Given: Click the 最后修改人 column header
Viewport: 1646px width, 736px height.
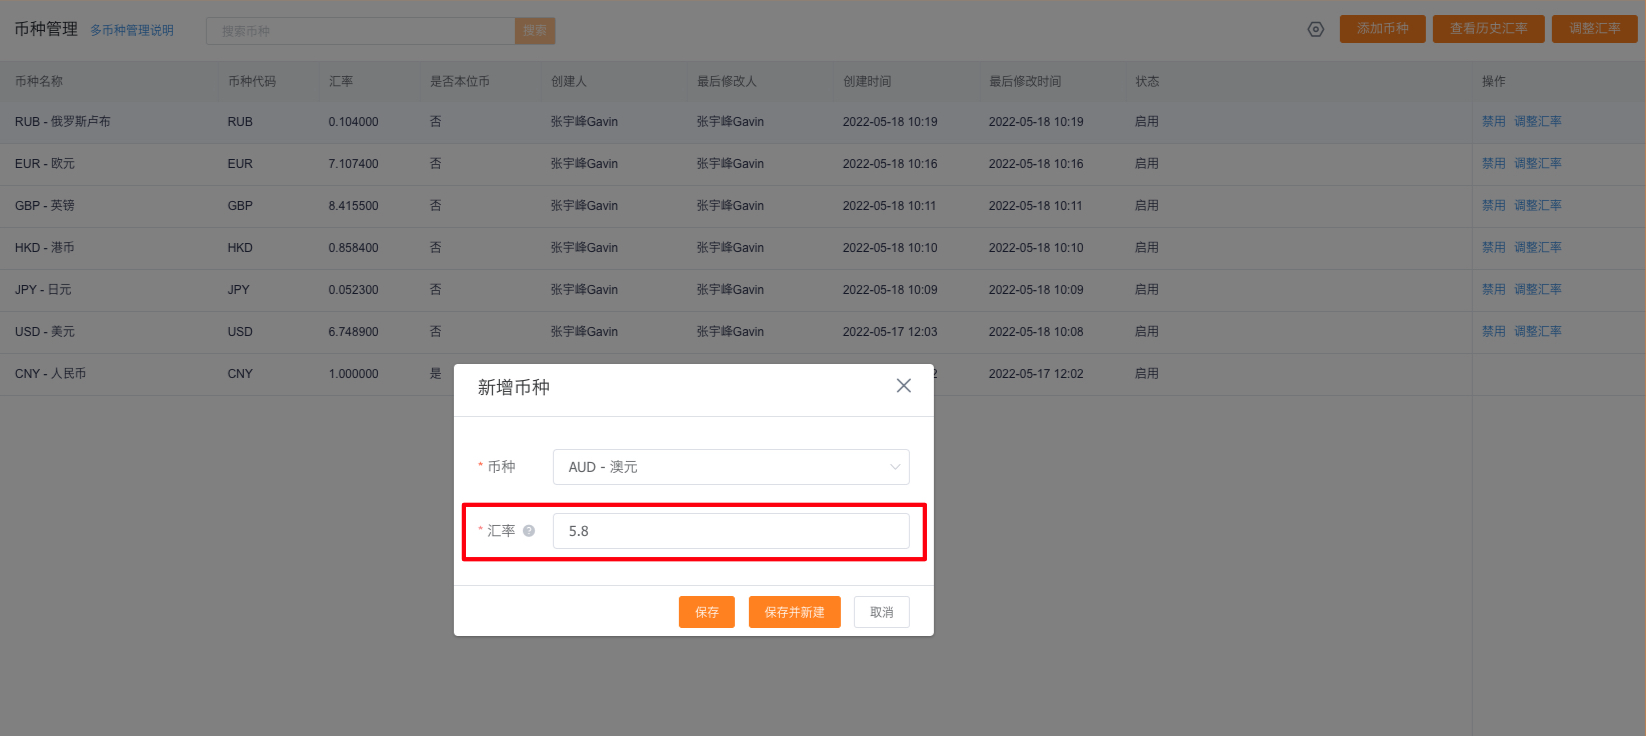Looking at the screenshot, I should 727,82.
